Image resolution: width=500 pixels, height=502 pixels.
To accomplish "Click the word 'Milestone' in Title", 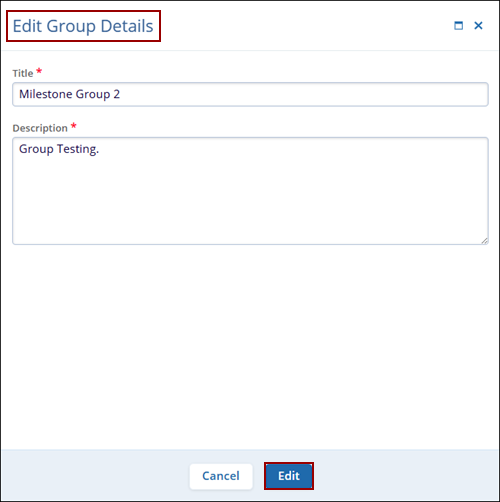I will pos(46,94).
